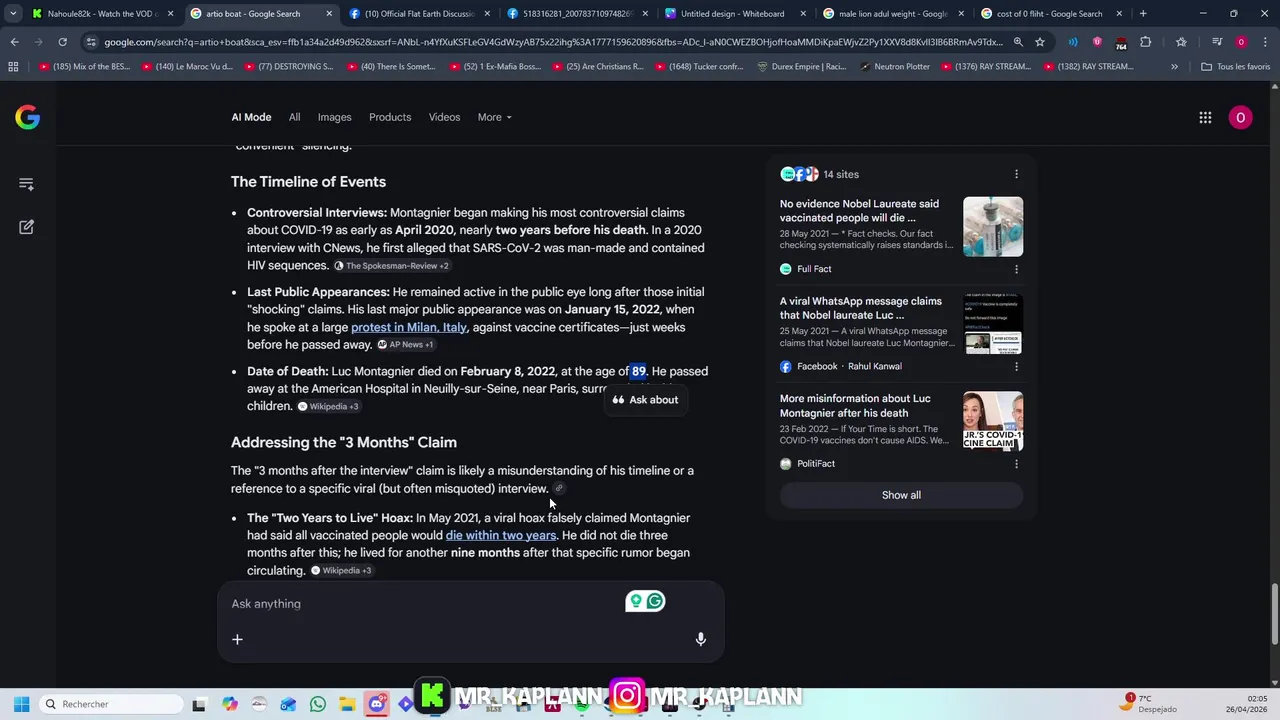The width and height of the screenshot is (1280, 720).
Task: Open WhatsApp from the taskbar
Action: point(317,704)
